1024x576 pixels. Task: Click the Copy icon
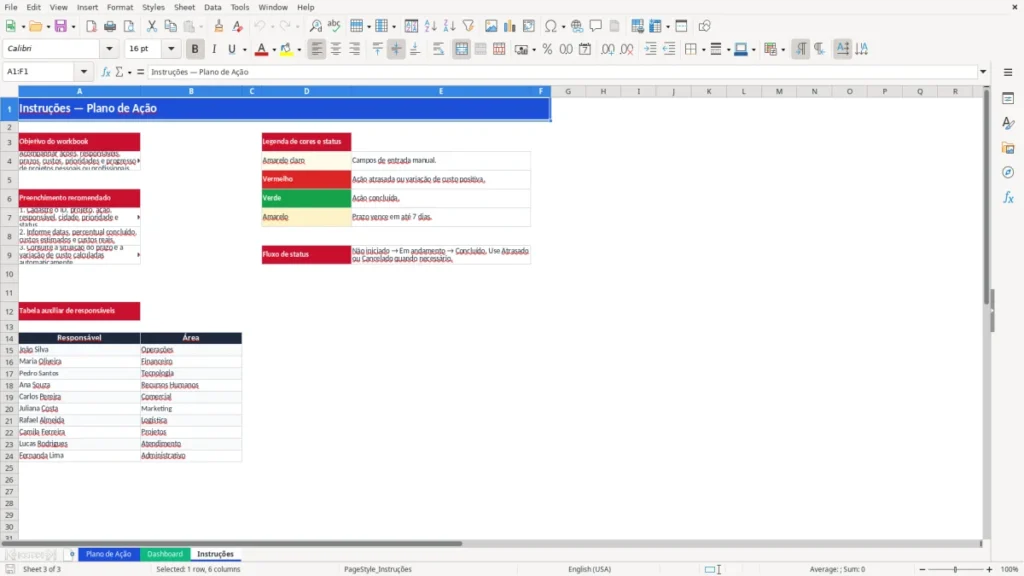(170, 26)
